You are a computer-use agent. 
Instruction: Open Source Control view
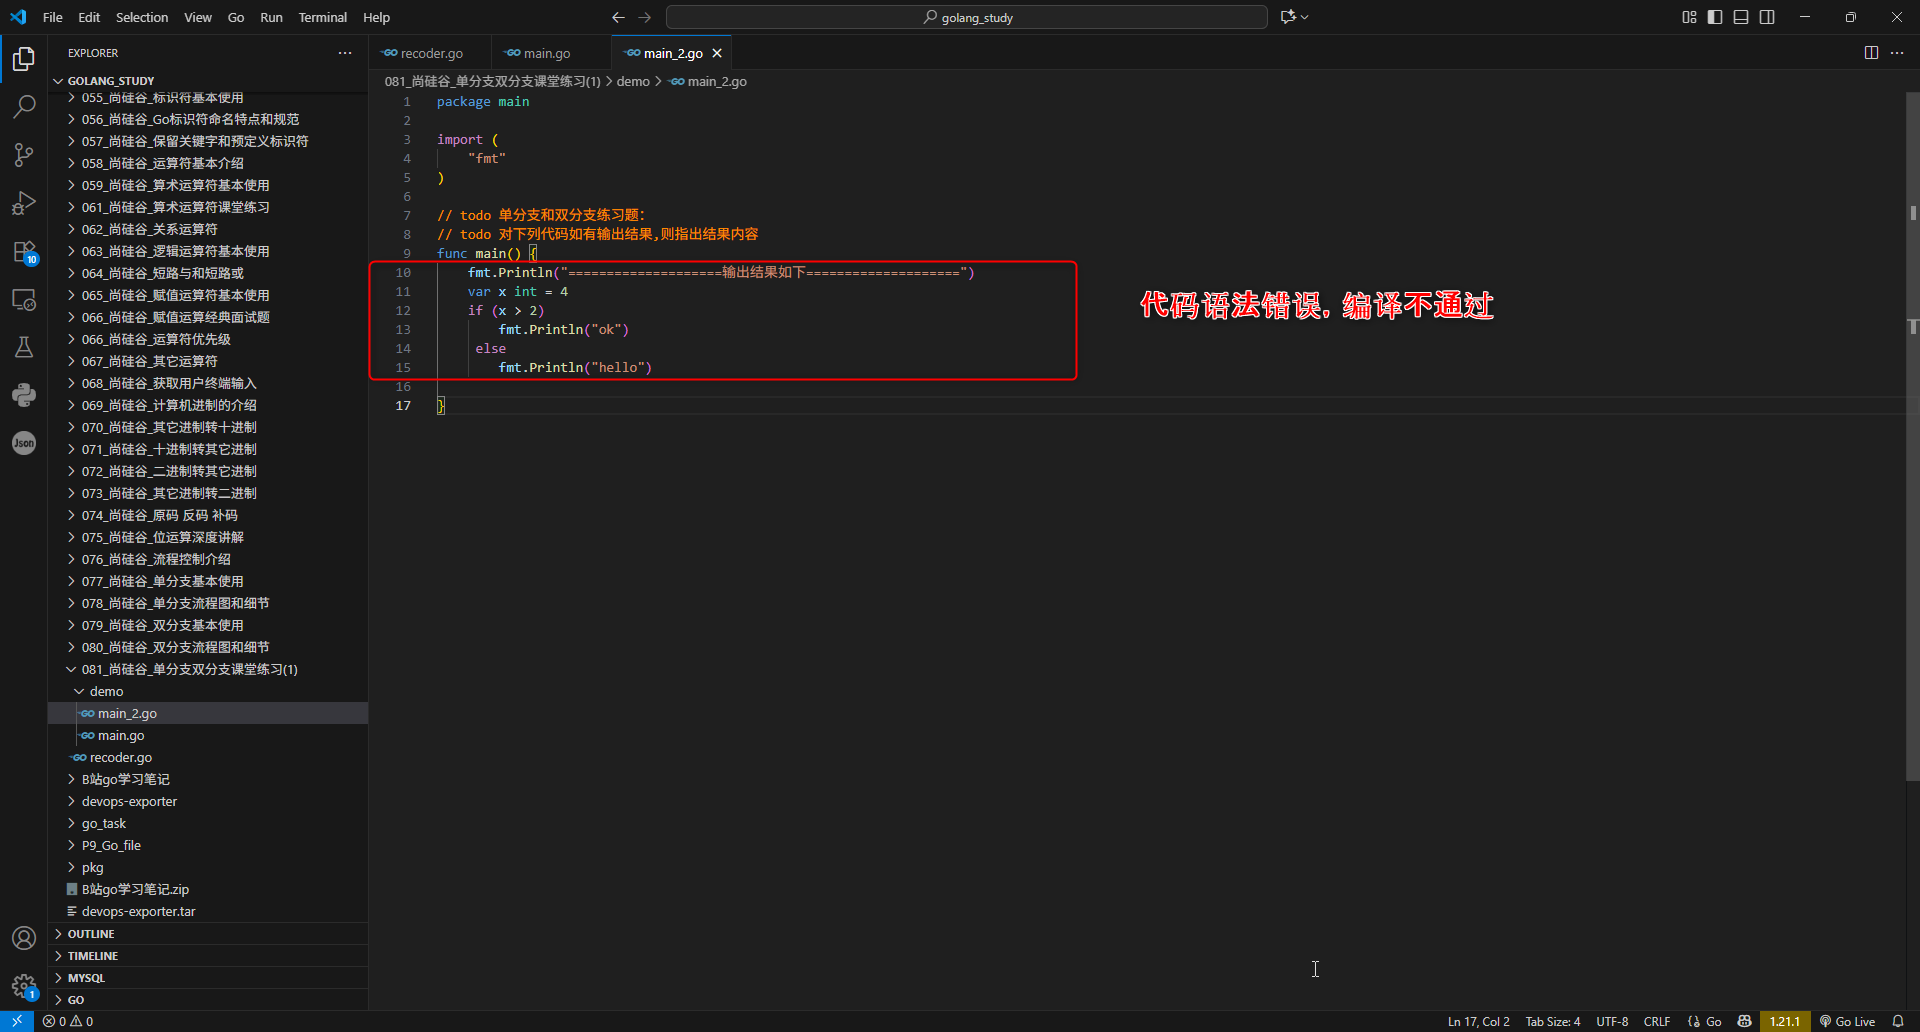[x=24, y=154]
